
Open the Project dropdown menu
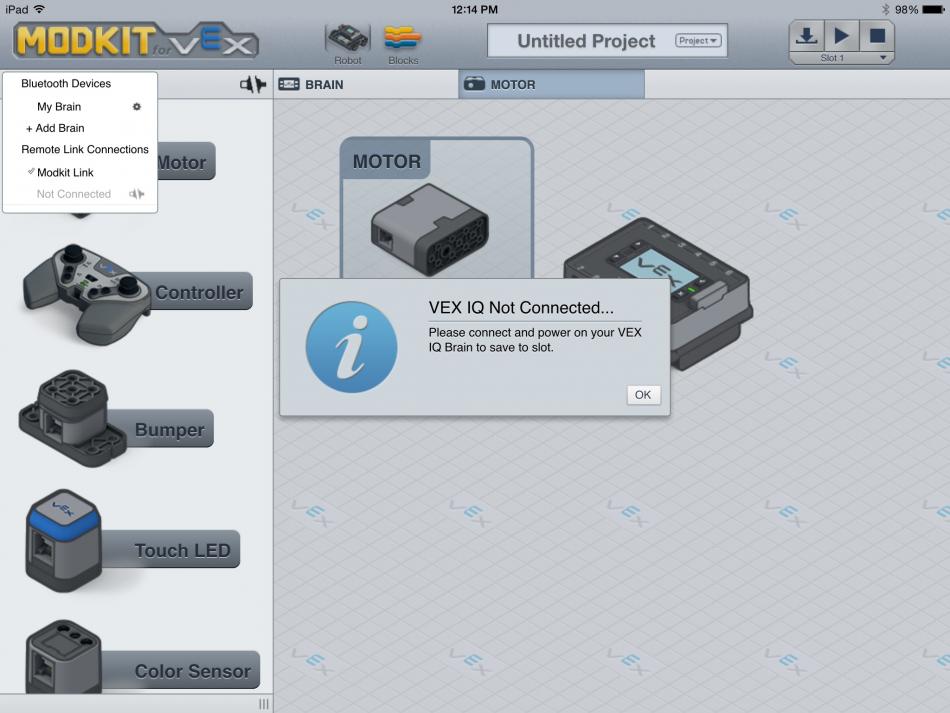click(x=697, y=41)
